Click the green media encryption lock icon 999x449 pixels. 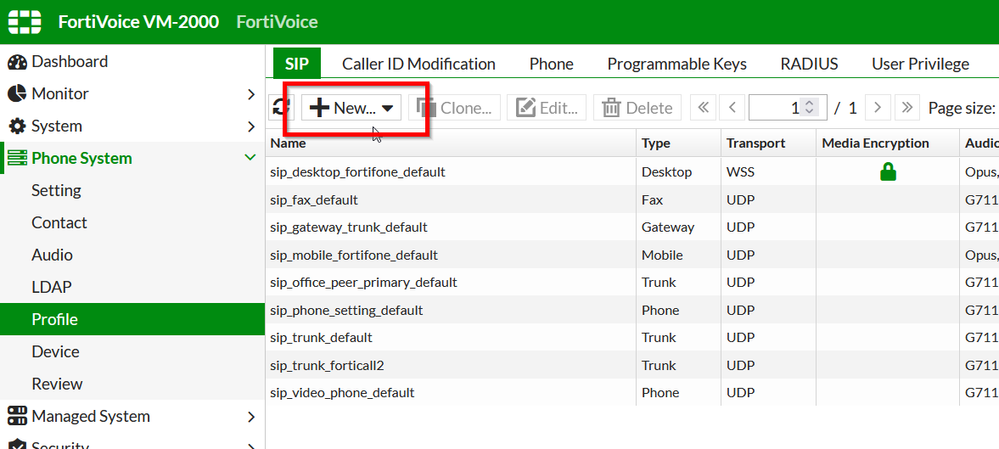887,172
